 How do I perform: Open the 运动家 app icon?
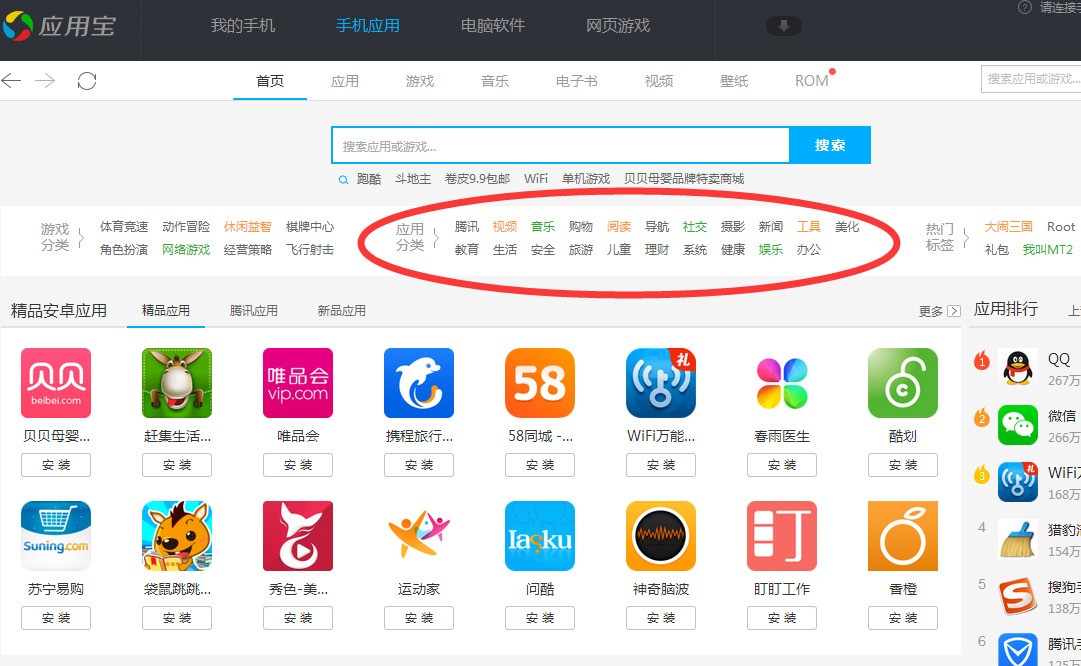click(419, 536)
